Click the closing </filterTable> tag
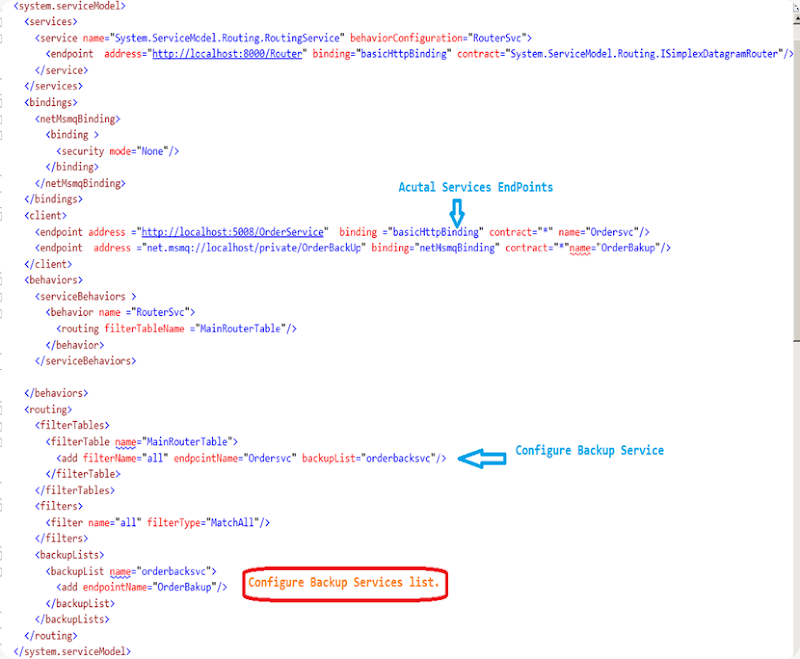Image resolution: width=800 pixels, height=659 pixels. (83, 474)
